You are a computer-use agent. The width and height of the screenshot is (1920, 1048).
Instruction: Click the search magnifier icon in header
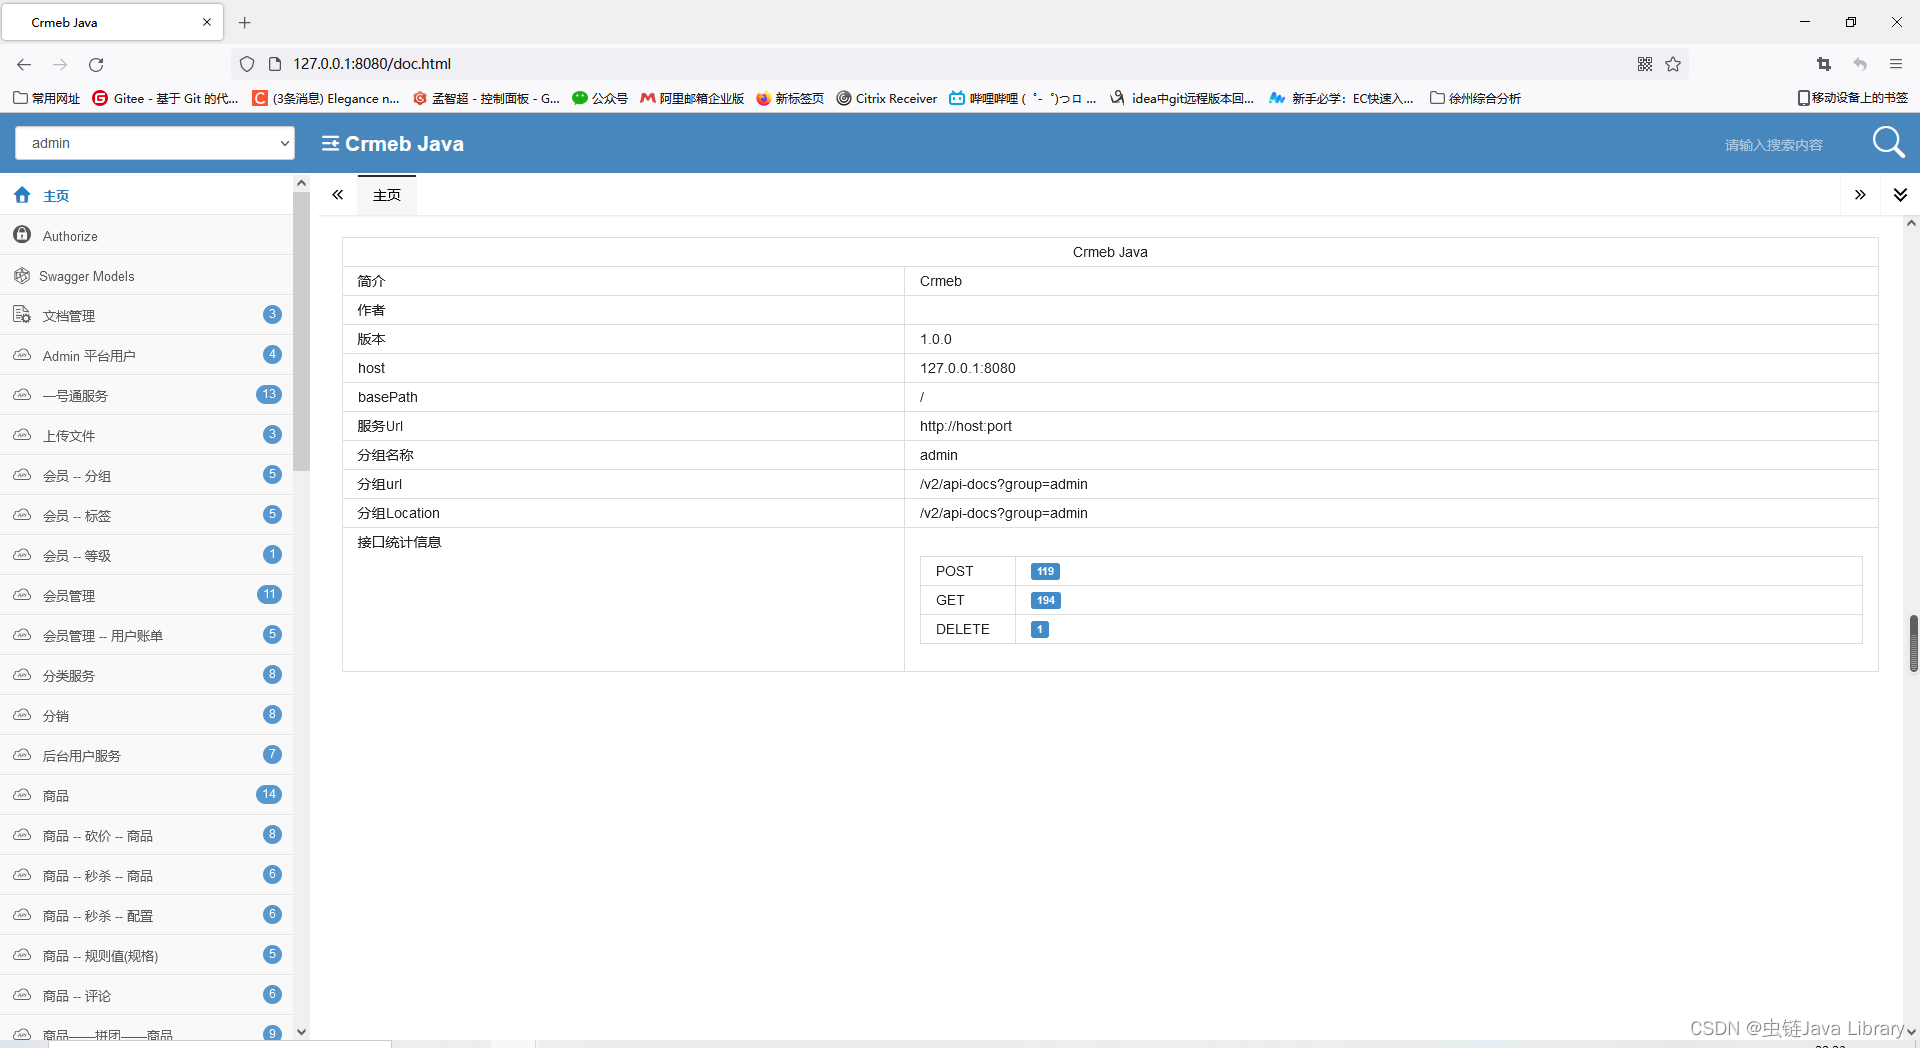[x=1888, y=143]
